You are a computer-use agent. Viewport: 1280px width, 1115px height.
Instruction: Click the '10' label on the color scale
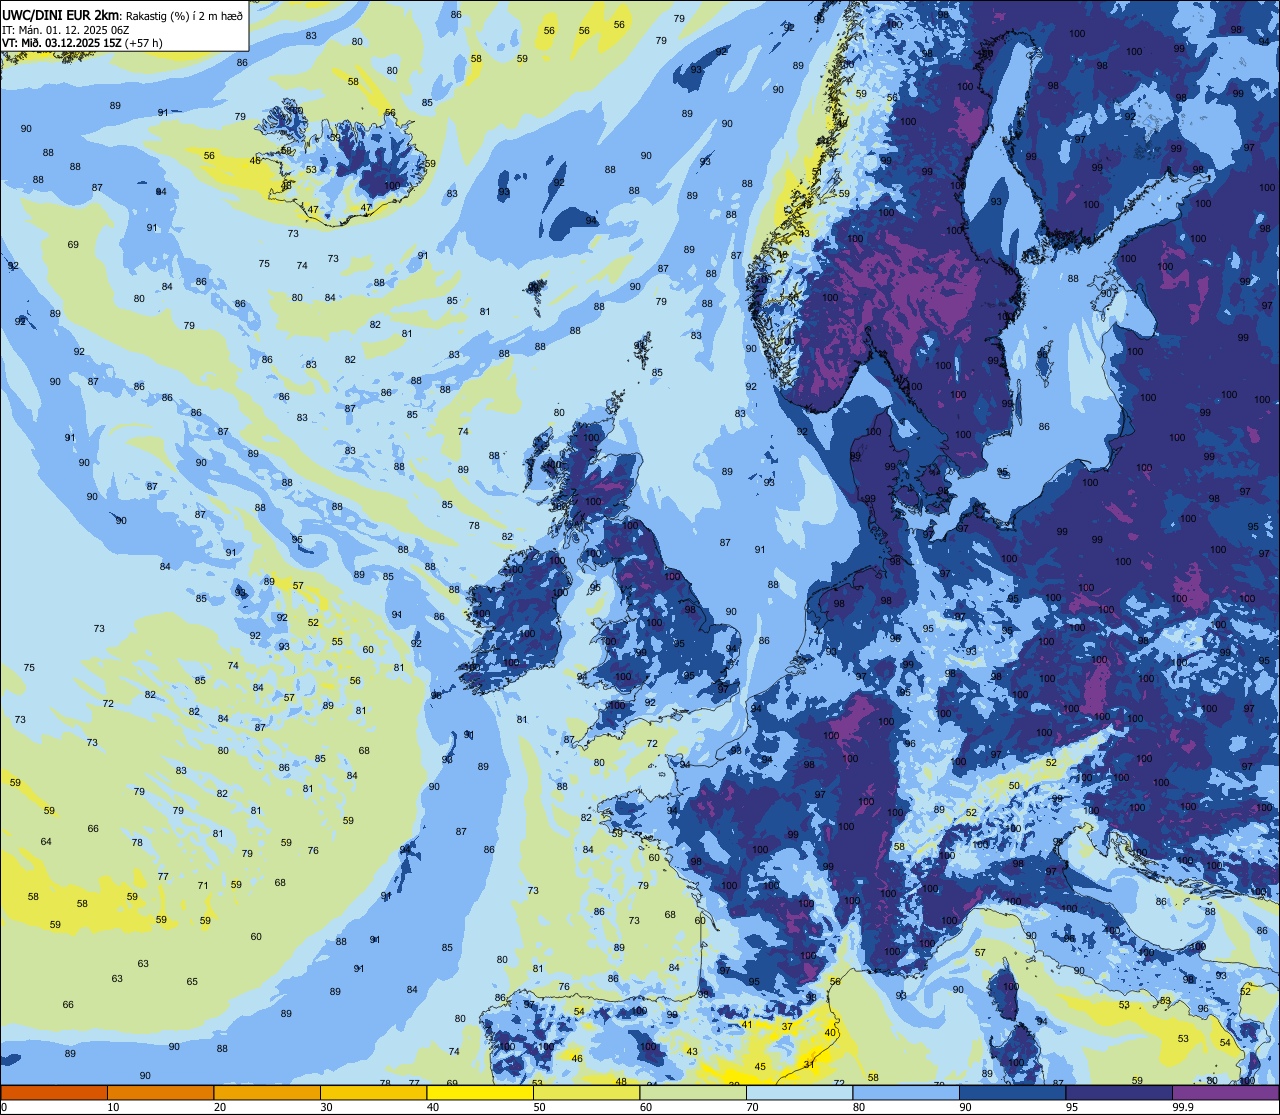[113, 1107]
